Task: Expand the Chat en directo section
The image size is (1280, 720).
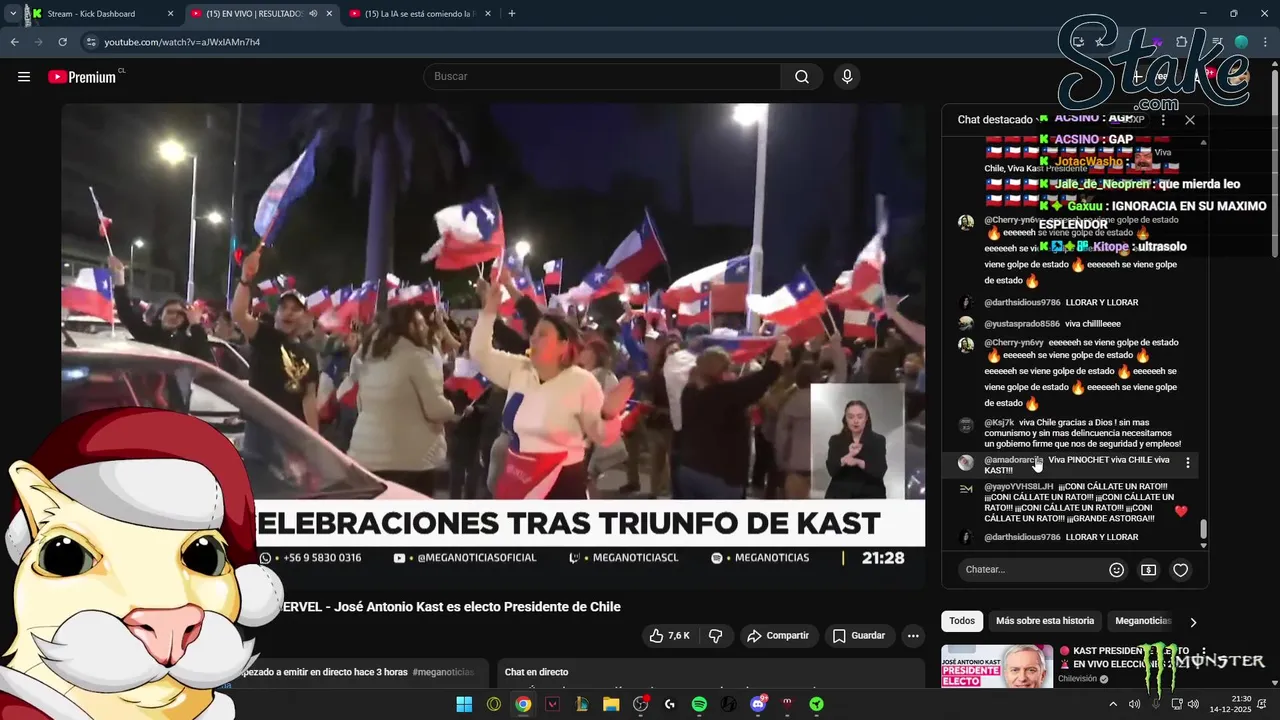Action: coord(712,672)
